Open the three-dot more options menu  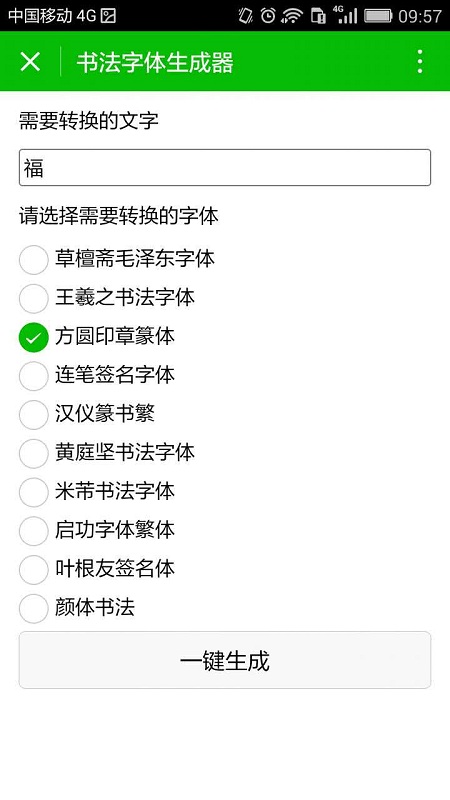pos(419,62)
